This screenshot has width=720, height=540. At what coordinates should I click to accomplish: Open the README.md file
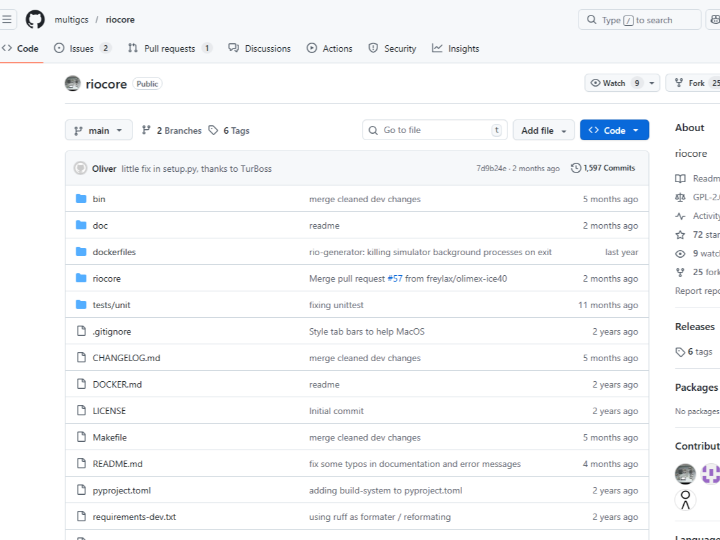coord(117,464)
